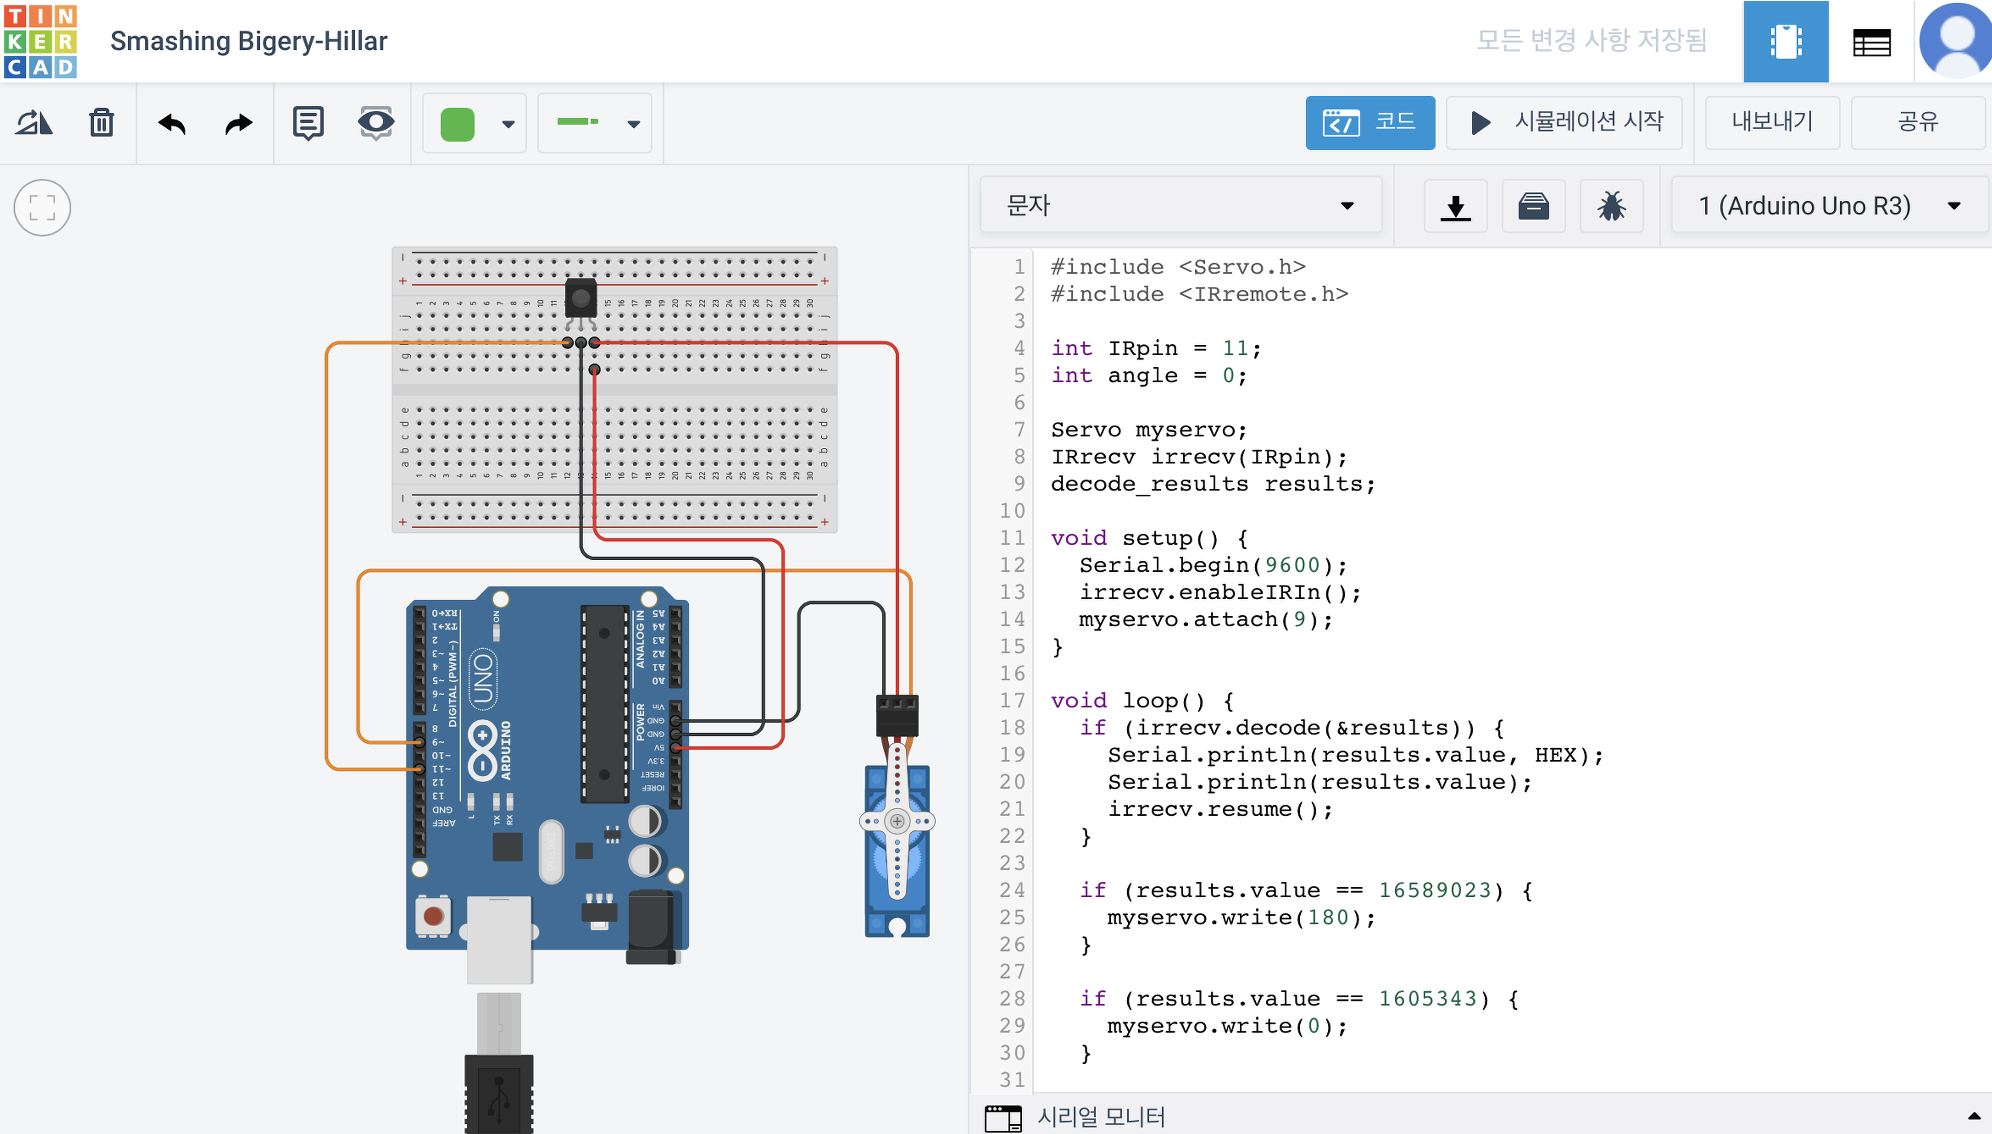Image resolution: width=1992 pixels, height=1134 pixels.
Task: Toggle notes visibility eye icon
Action: (376, 123)
